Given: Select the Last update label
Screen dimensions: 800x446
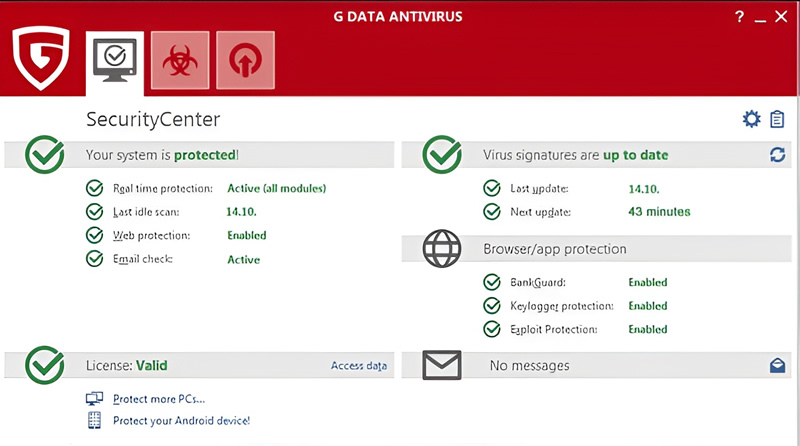Looking at the screenshot, I should click(x=539, y=189).
